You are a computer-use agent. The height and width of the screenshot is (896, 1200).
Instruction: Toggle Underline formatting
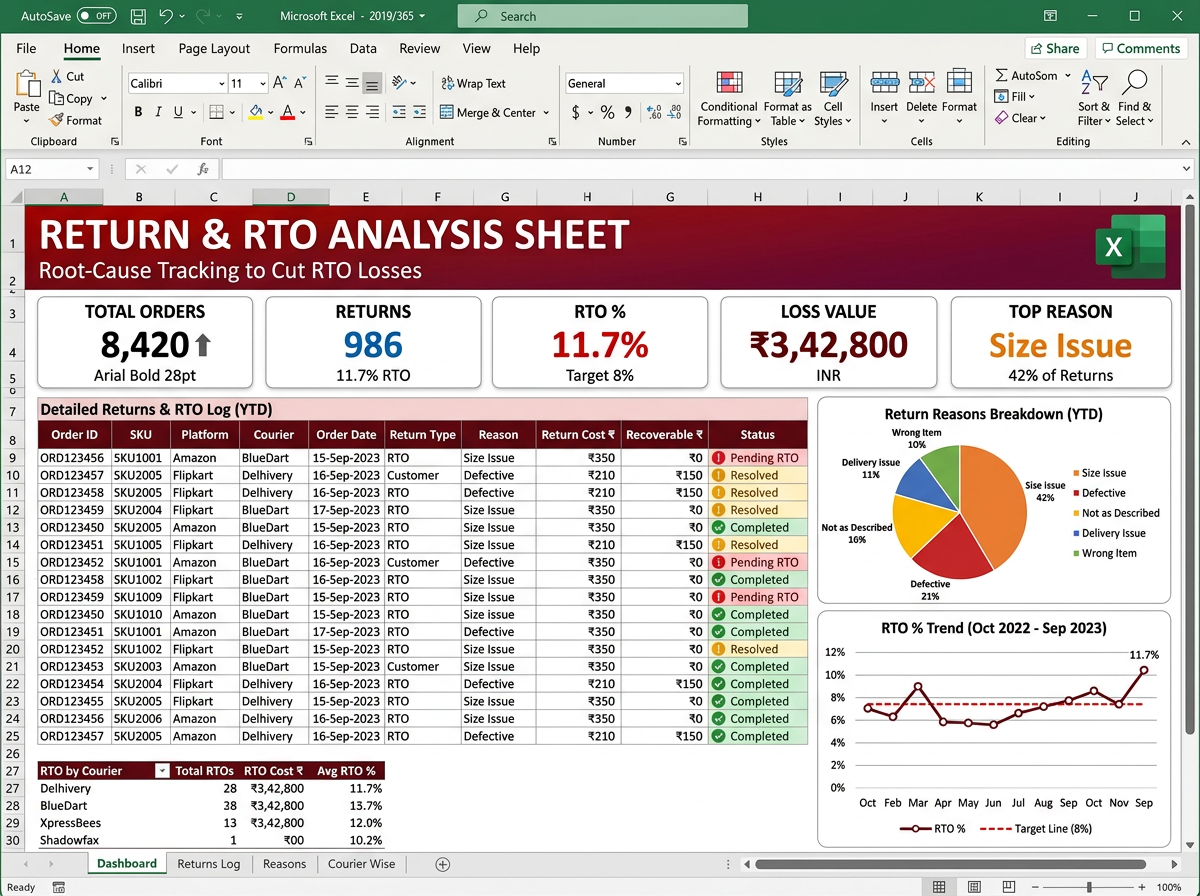[x=178, y=112]
